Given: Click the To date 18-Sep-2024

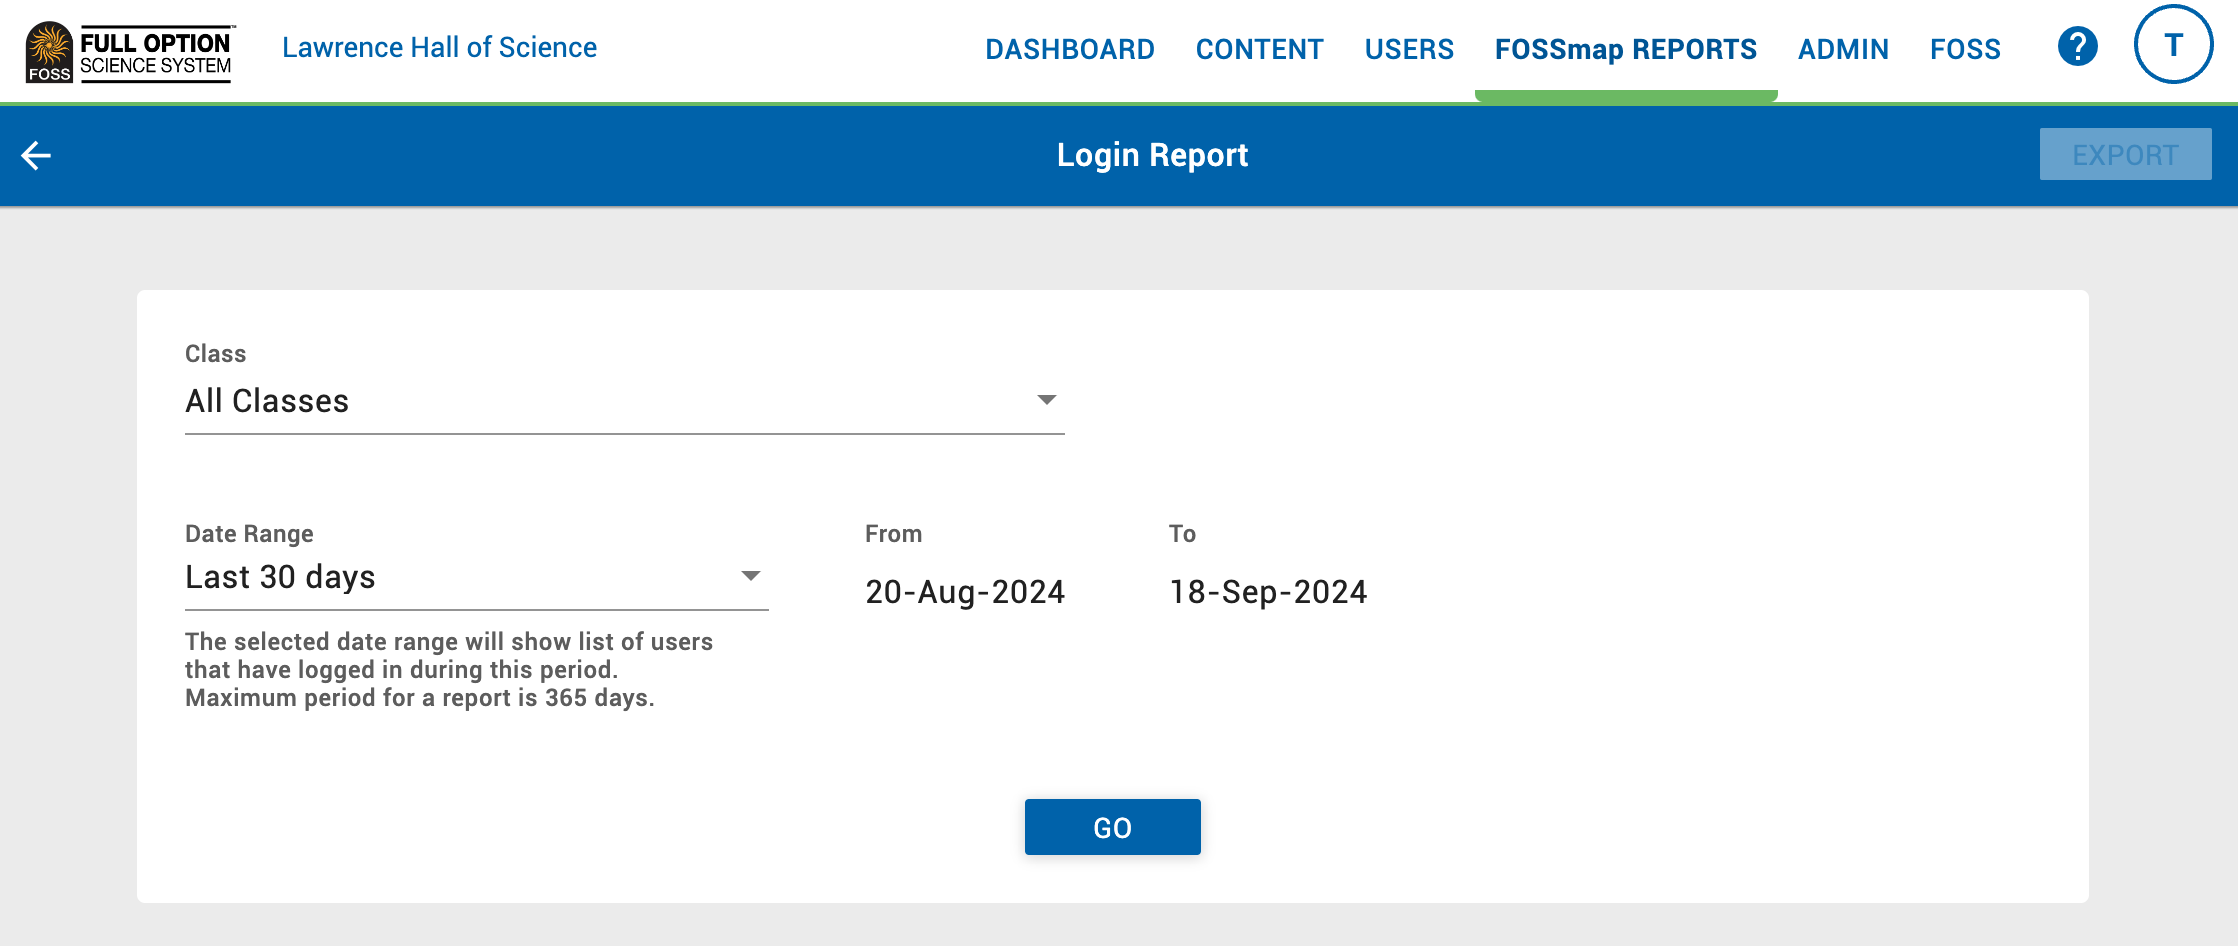Looking at the screenshot, I should tap(1268, 591).
